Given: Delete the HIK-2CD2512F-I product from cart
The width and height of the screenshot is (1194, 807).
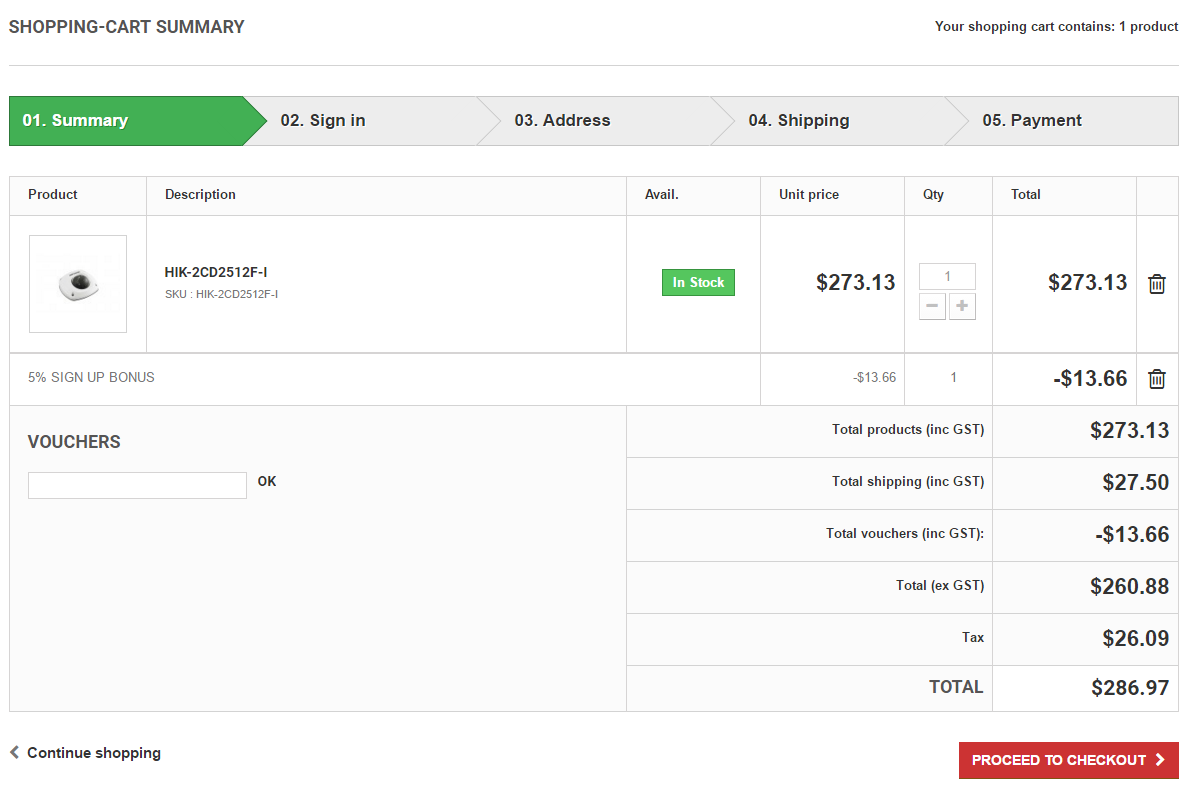Looking at the screenshot, I should 1157,284.
